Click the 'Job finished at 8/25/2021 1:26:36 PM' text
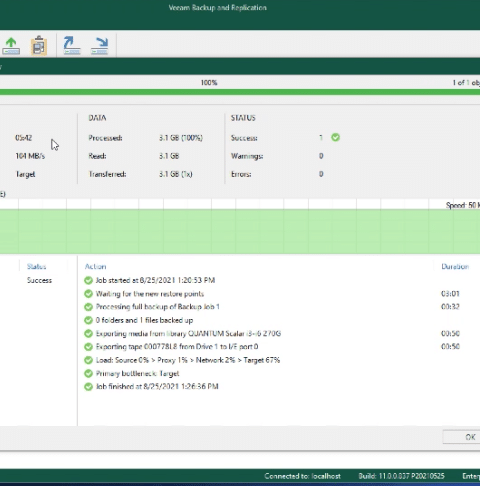Viewport: 480px width, 486px height. tap(157, 387)
